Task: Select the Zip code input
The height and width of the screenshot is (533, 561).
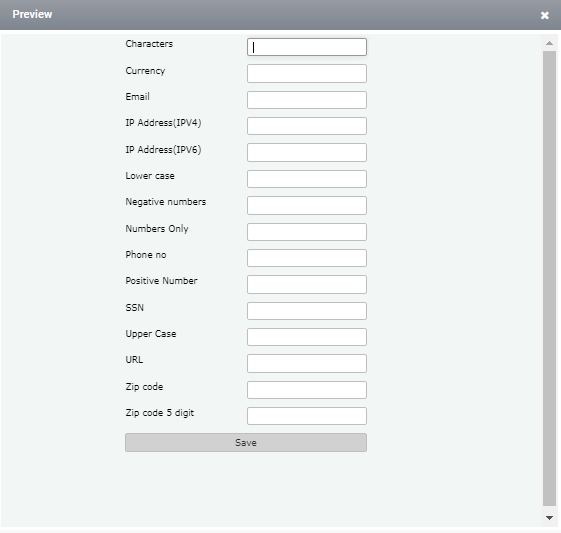Action: pos(307,390)
